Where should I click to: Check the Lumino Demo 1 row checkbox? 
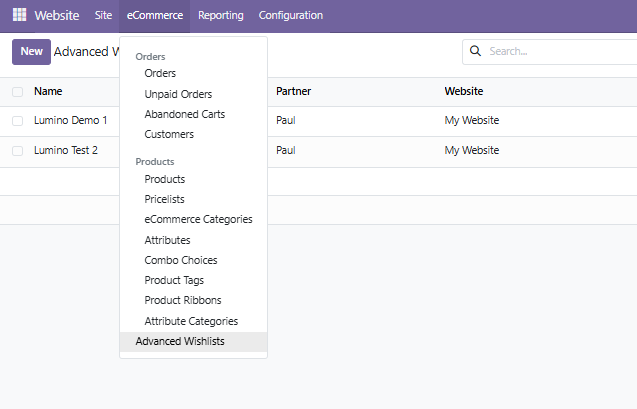point(17,121)
